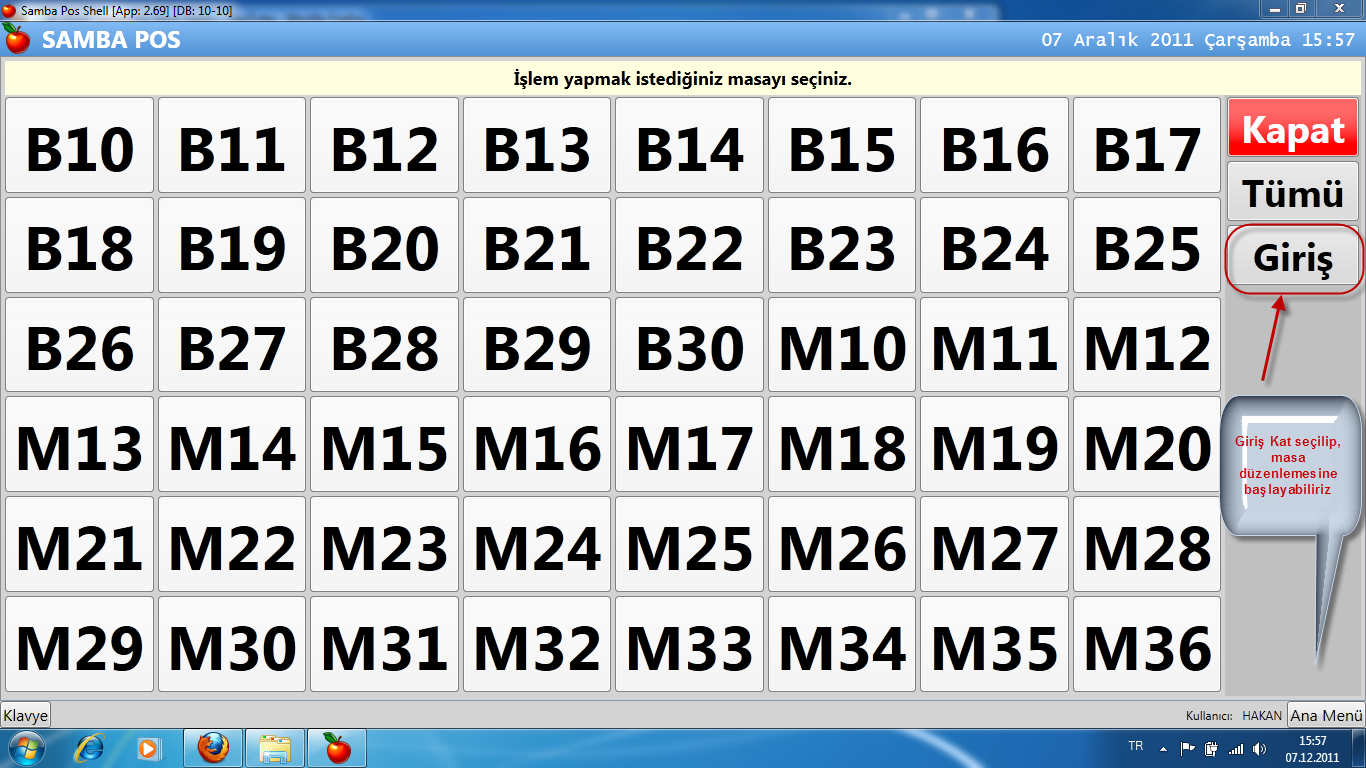Select table B10

(80, 146)
